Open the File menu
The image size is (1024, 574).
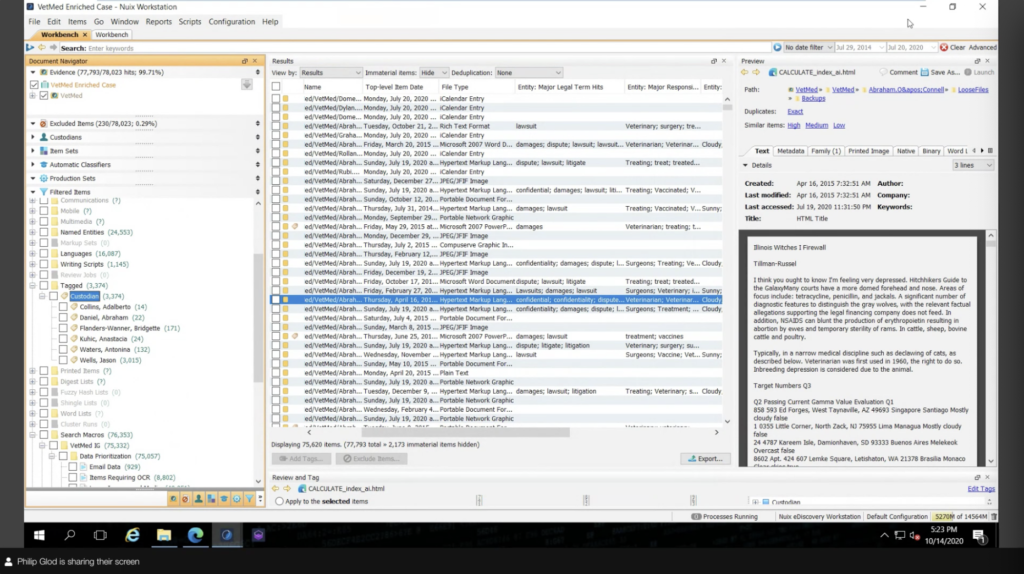coord(34,22)
